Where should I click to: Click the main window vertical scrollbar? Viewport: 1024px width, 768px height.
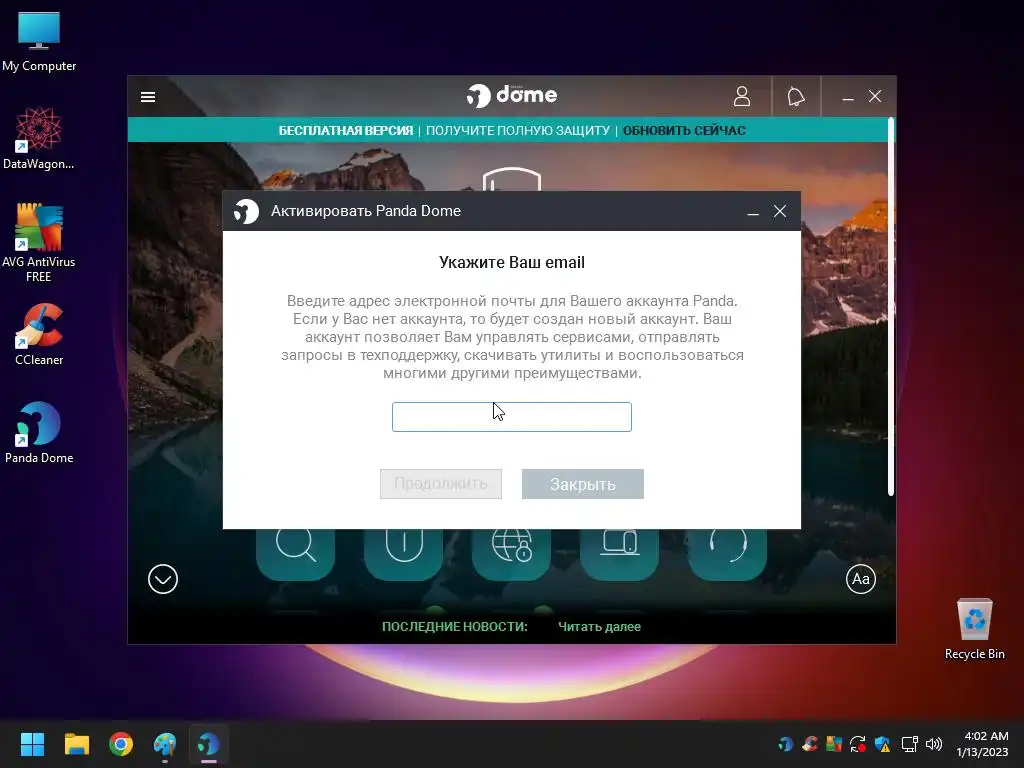891,307
